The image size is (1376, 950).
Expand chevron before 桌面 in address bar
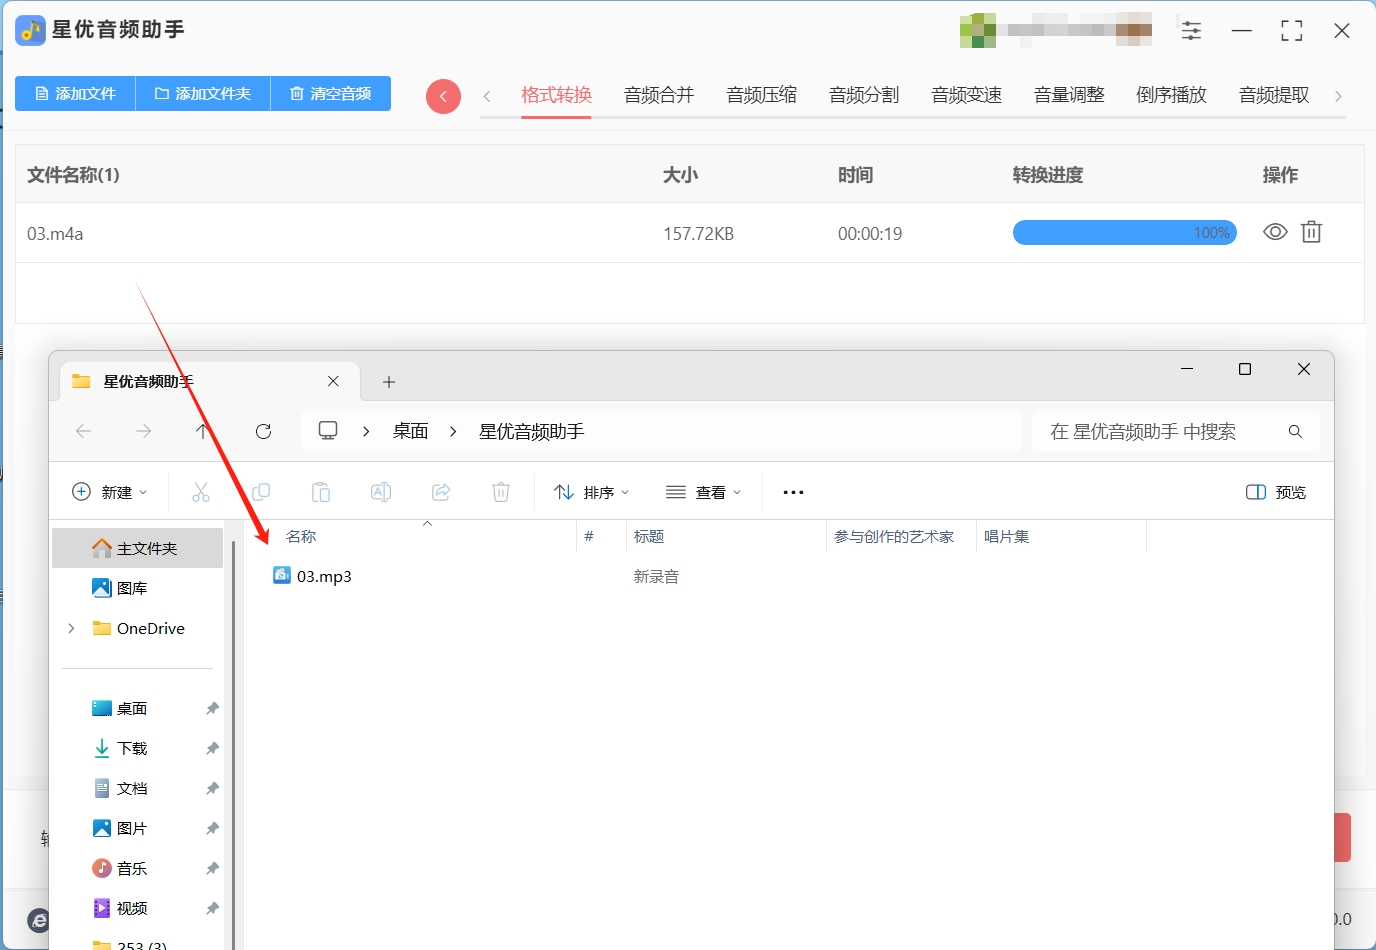[x=367, y=431]
